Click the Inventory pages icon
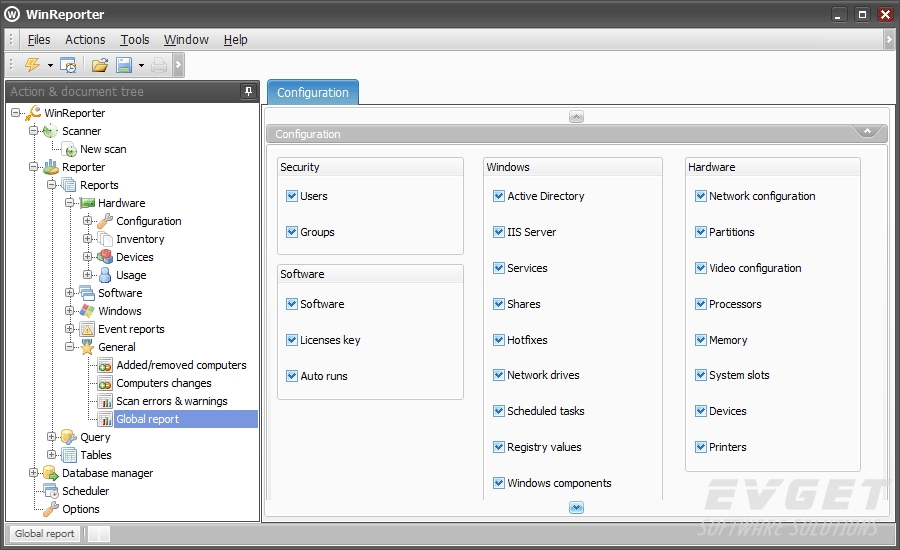This screenshot has height=550, width=900. click(105, 239)
